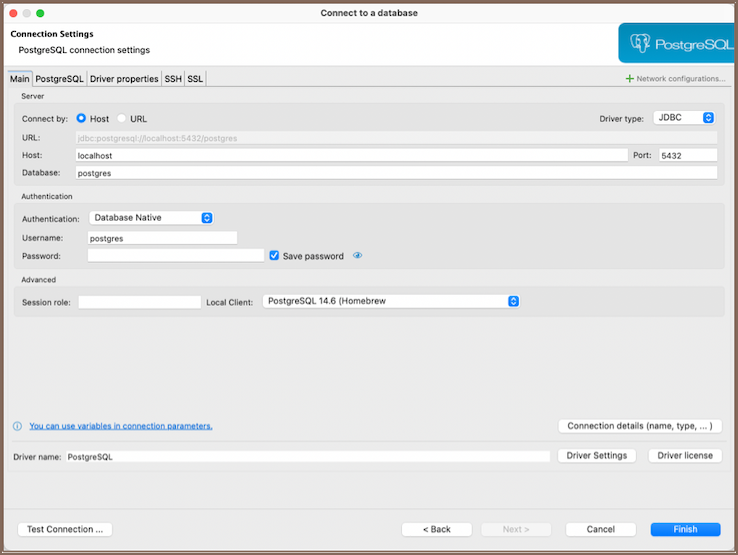Image resolution: width=738 pixels, height=555 pixels.
Task: Click the red close window button
Action: [13, 13]
